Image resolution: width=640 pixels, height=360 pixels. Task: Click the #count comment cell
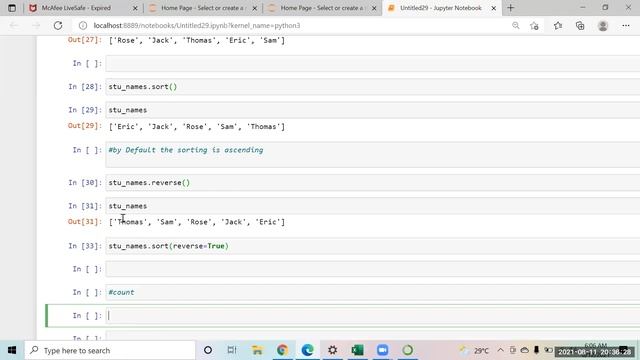(x=373, y=292)
